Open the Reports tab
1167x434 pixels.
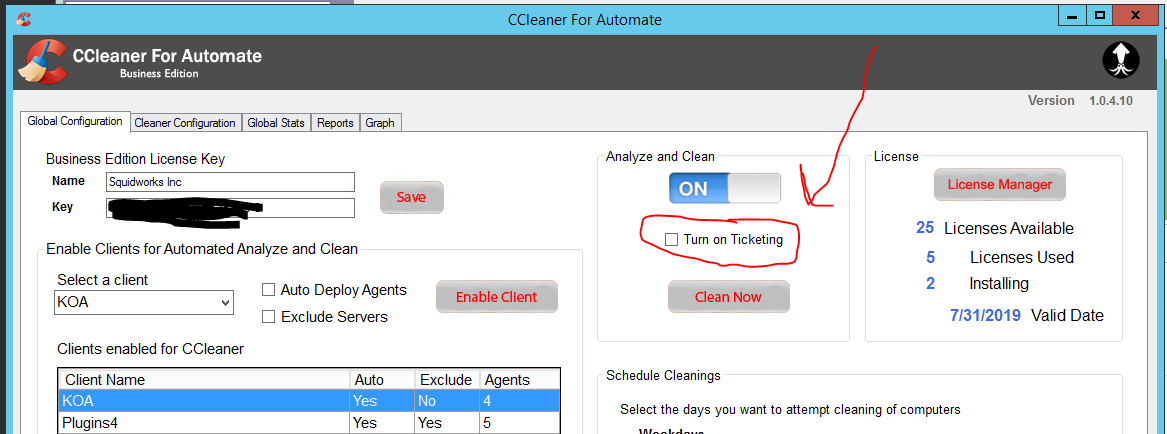point(335,123)
